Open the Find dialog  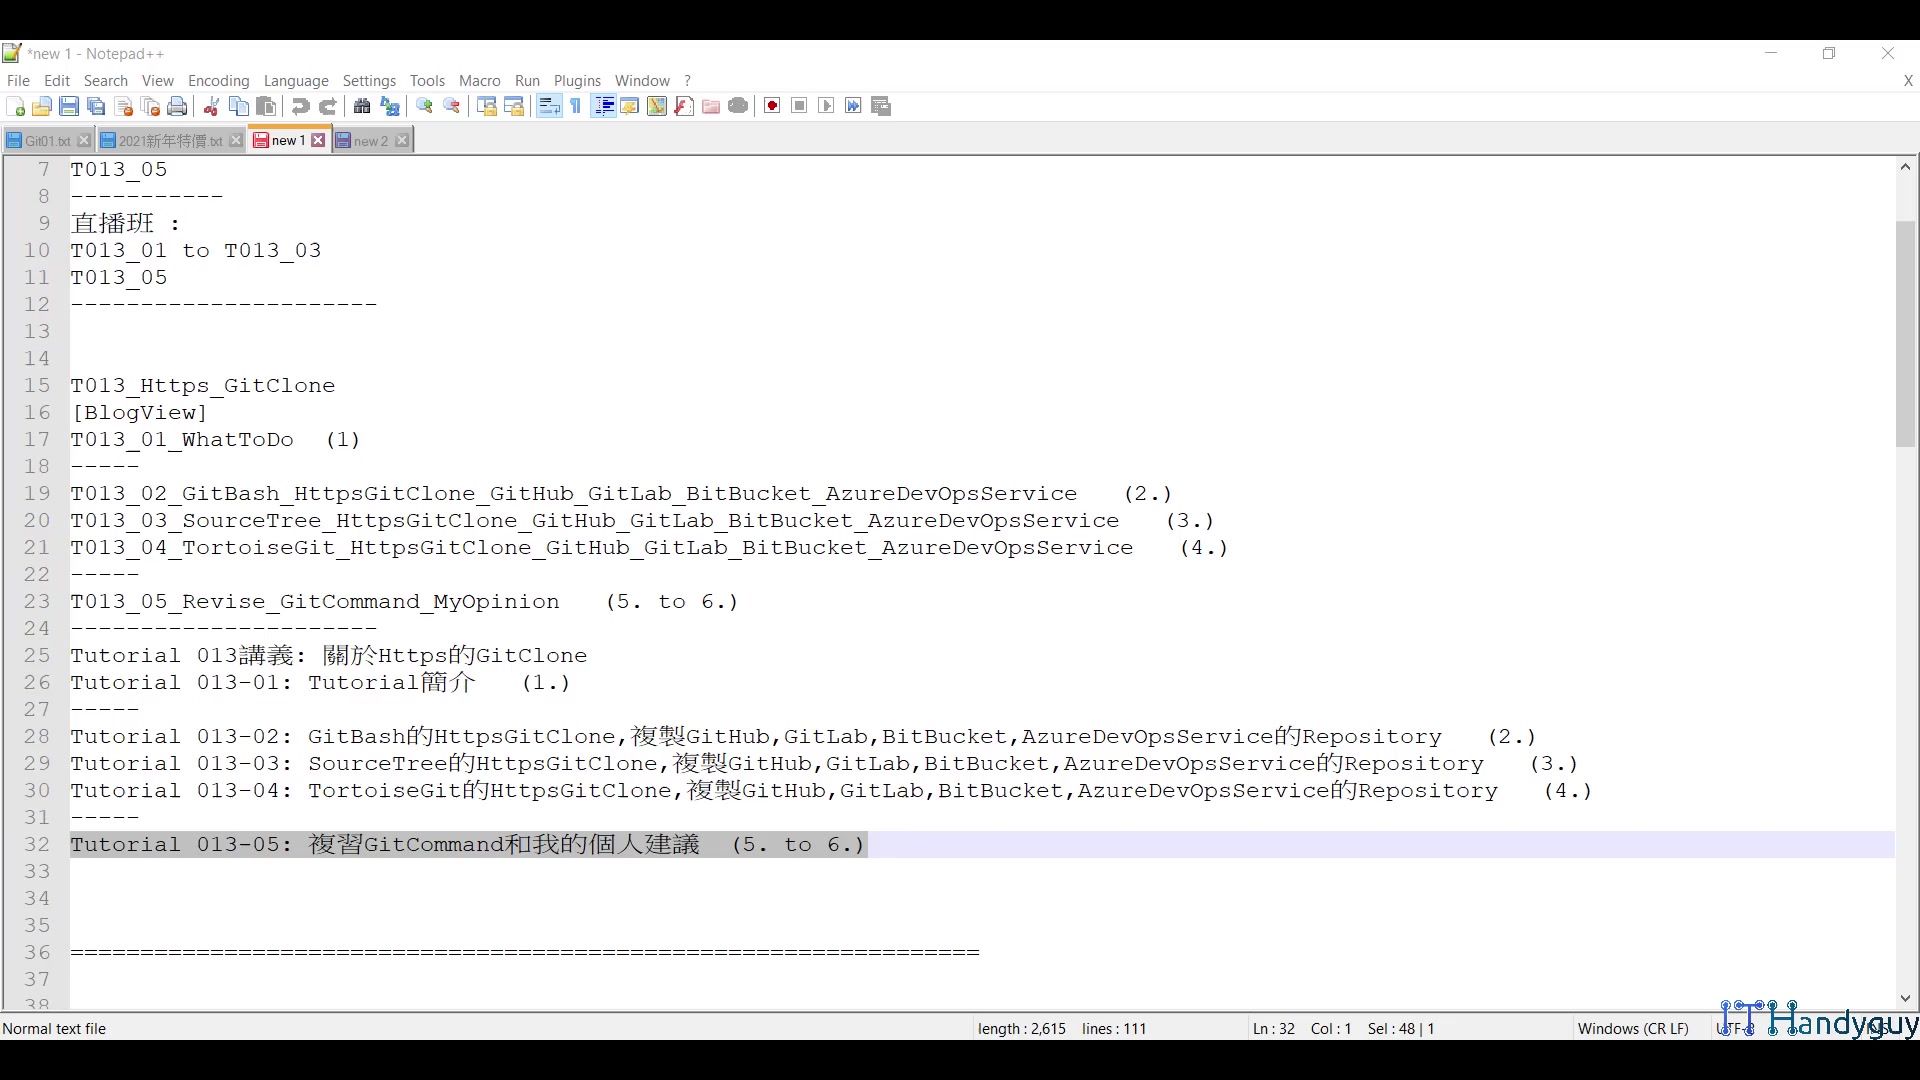click(361, 106)
